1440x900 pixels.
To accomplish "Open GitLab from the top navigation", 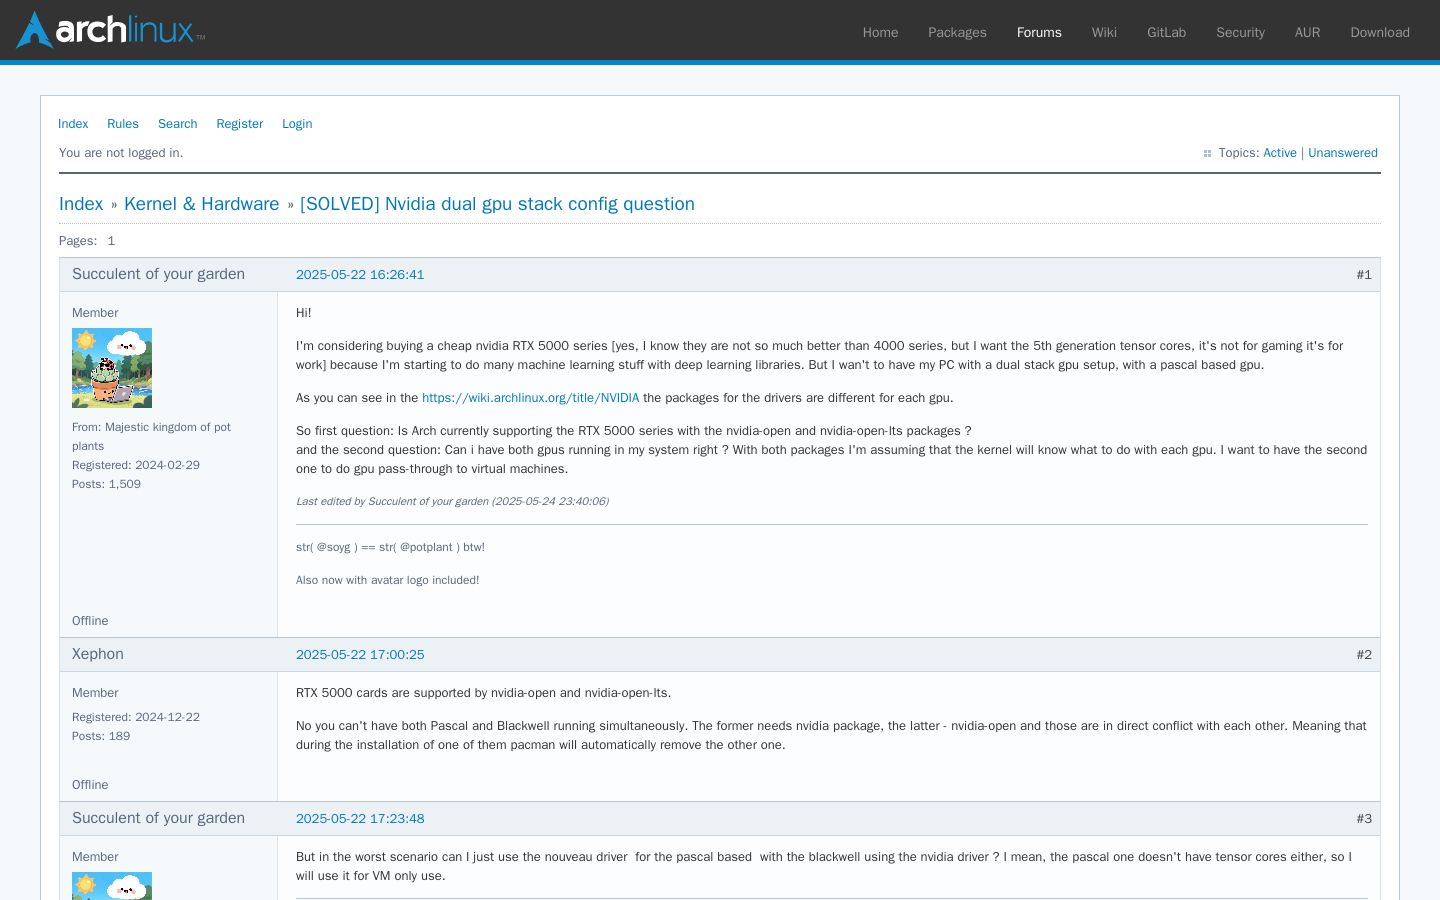I will click(1166, 32).
